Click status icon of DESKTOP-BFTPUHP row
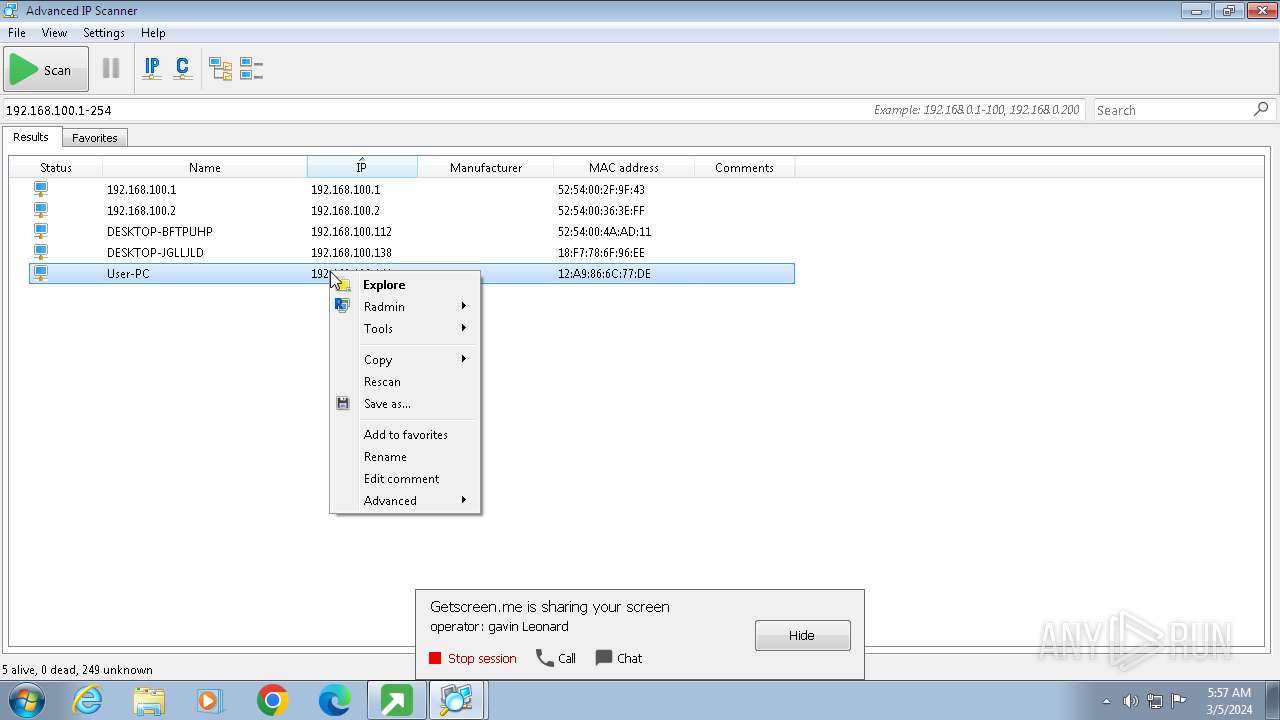 coord(41,231)
